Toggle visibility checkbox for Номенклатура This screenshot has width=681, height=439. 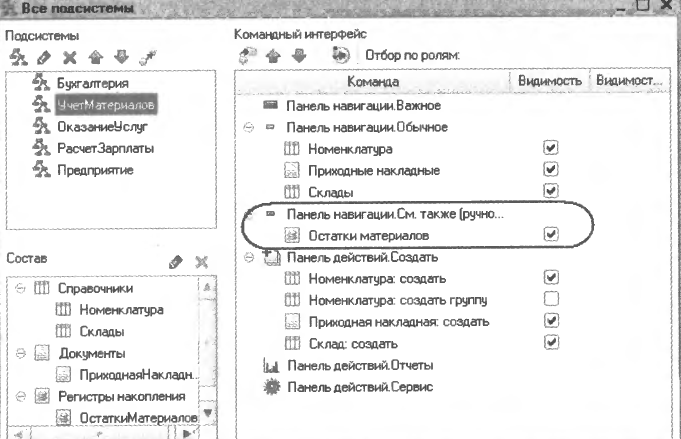551,148
